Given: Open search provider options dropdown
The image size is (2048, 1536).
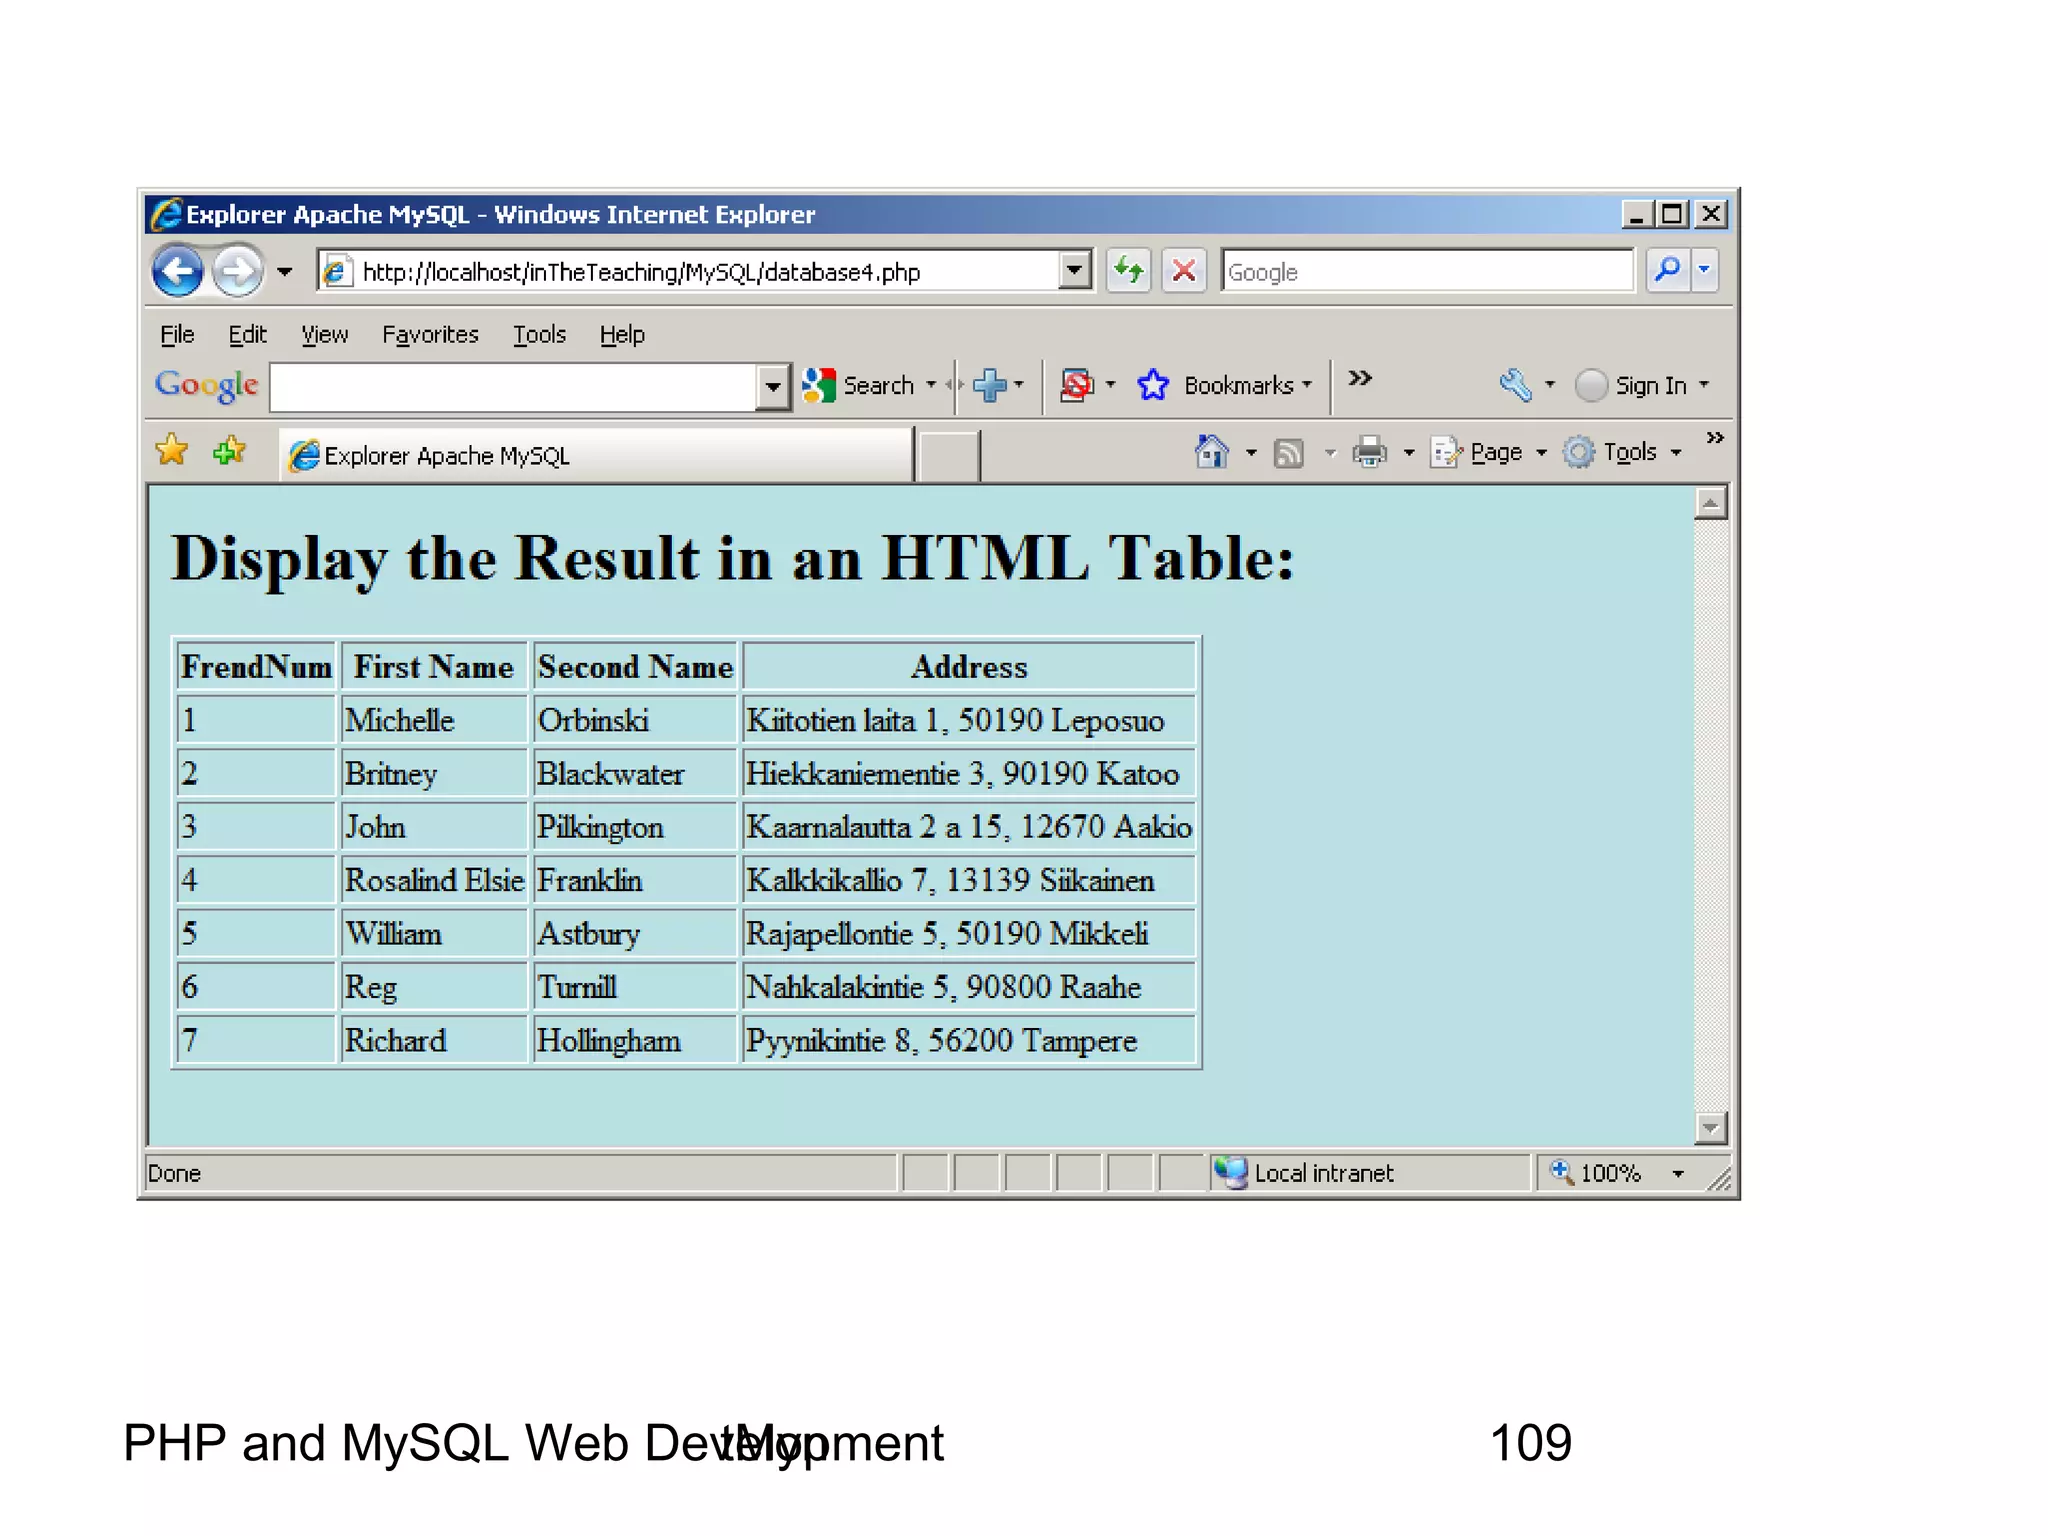Looking at the screenshot, I should click(1704, 270).
